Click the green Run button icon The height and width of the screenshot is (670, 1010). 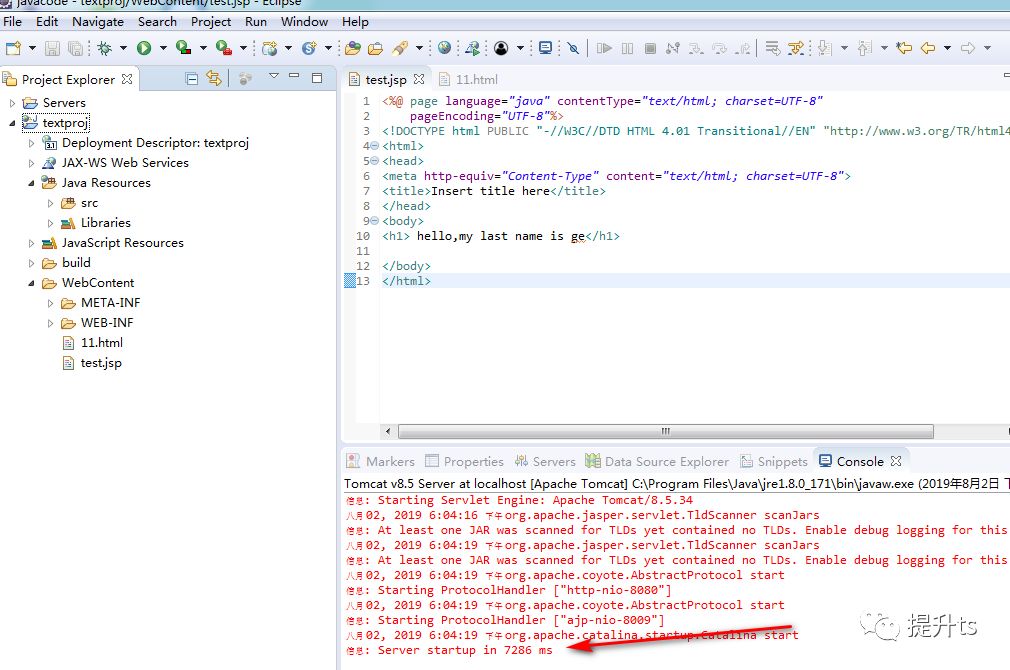144,48
